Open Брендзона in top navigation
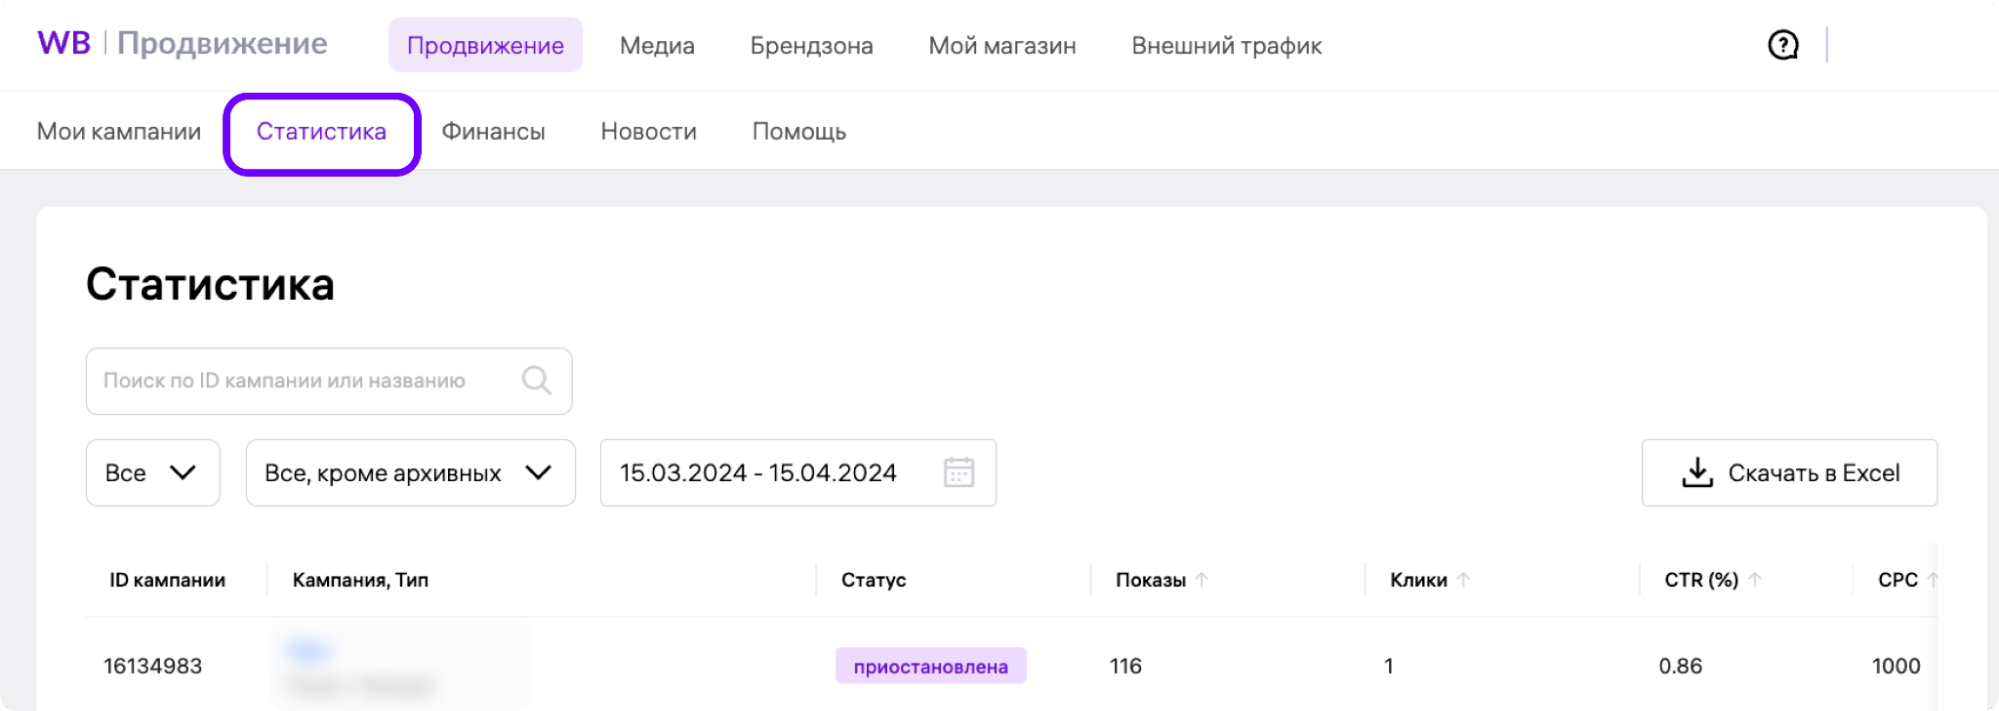Image resolution: width=1999 pixels, height=711 pixels. (x=811, y=46)
